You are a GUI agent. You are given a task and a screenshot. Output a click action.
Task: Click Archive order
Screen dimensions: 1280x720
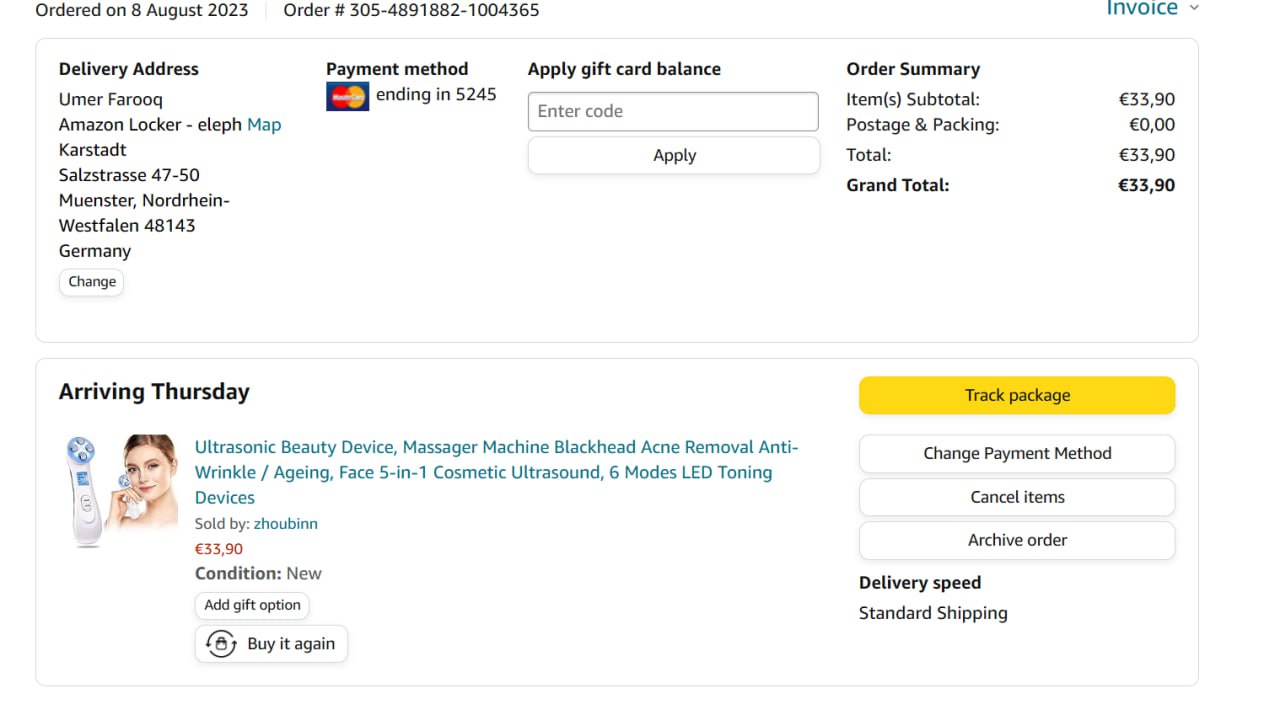pos(1017,540)
